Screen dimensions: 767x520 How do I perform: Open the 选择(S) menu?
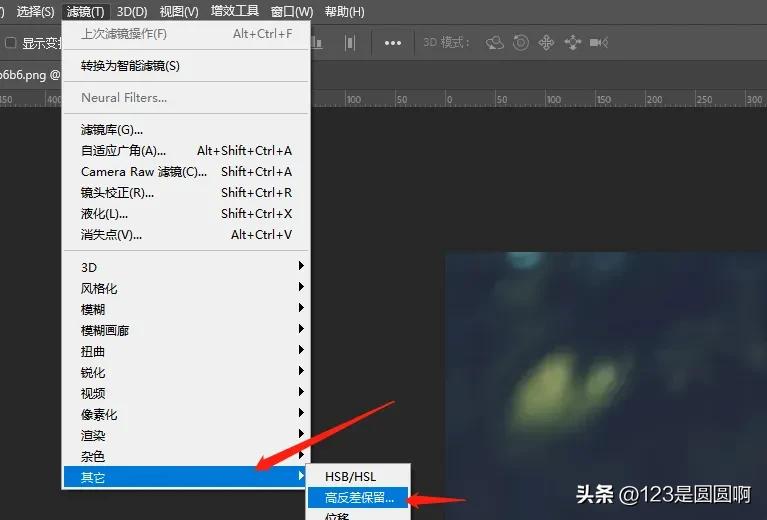click(35, 11)
